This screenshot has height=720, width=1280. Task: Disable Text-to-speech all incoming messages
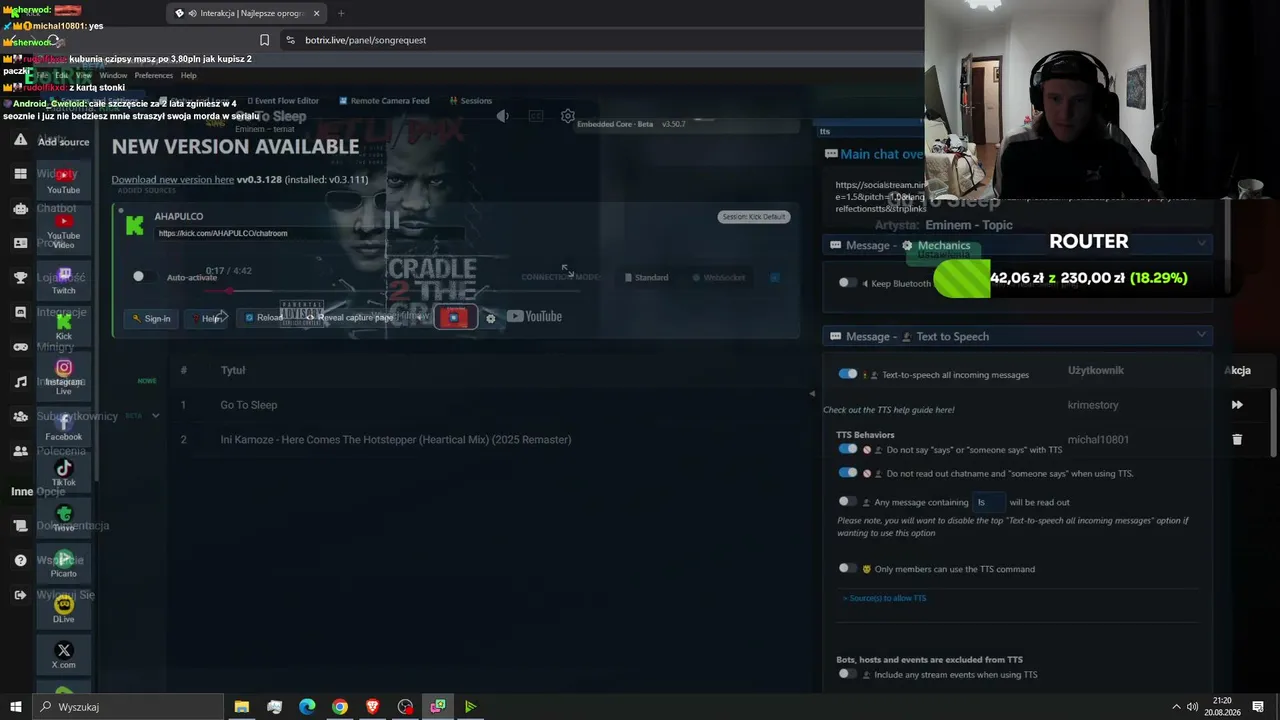(848, 374)
